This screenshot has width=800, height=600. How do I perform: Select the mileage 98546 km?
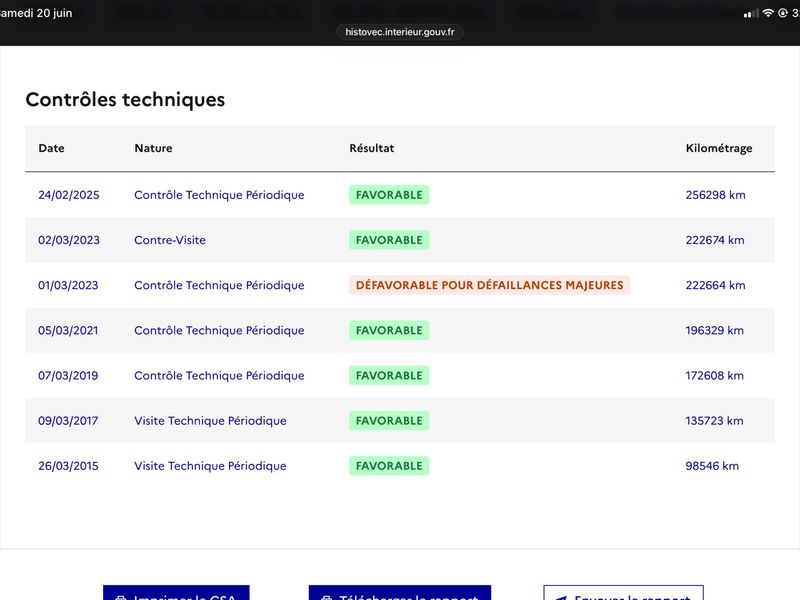pos(712,466)
